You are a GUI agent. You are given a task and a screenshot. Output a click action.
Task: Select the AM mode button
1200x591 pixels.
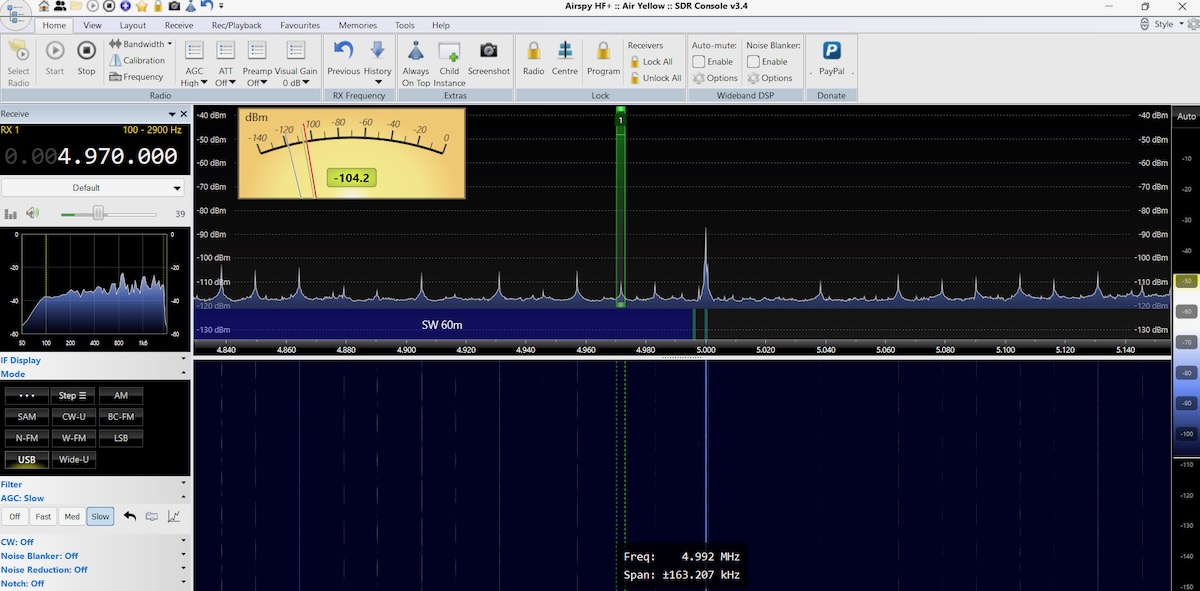(120, 395)
